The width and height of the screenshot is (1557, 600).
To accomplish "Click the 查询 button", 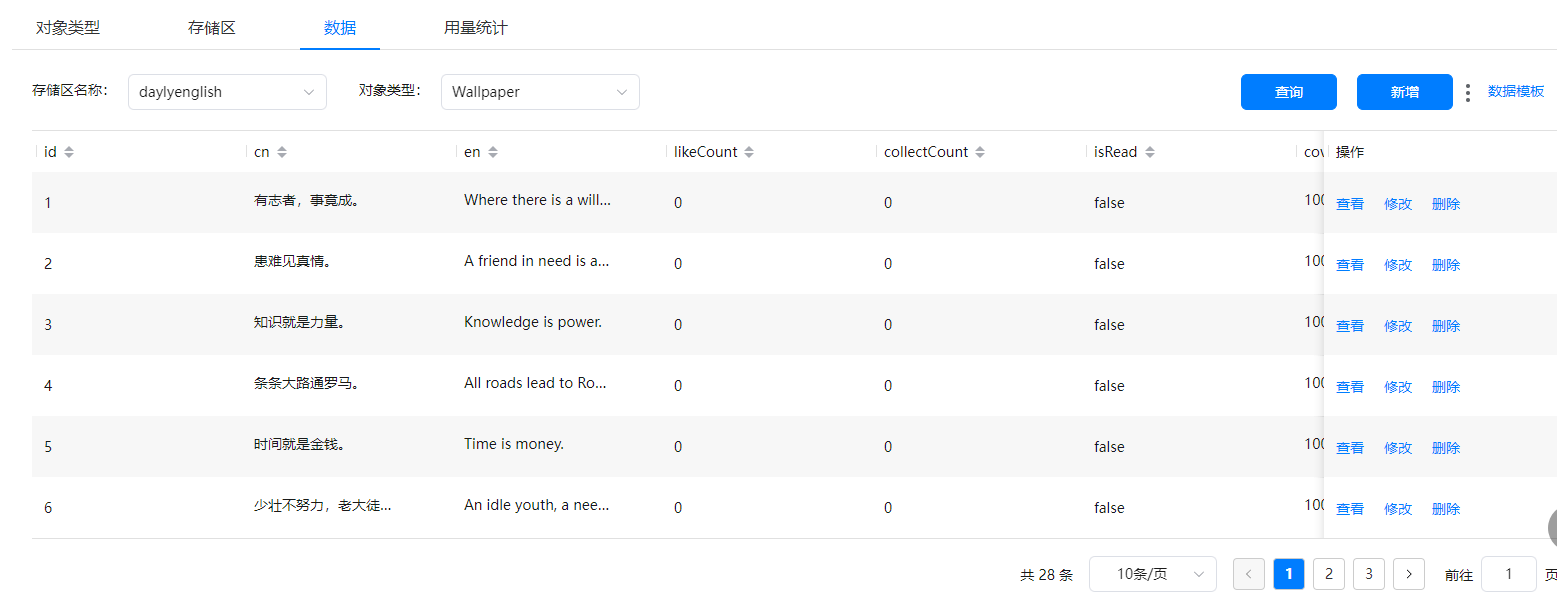I will (x=1288, y=92).
